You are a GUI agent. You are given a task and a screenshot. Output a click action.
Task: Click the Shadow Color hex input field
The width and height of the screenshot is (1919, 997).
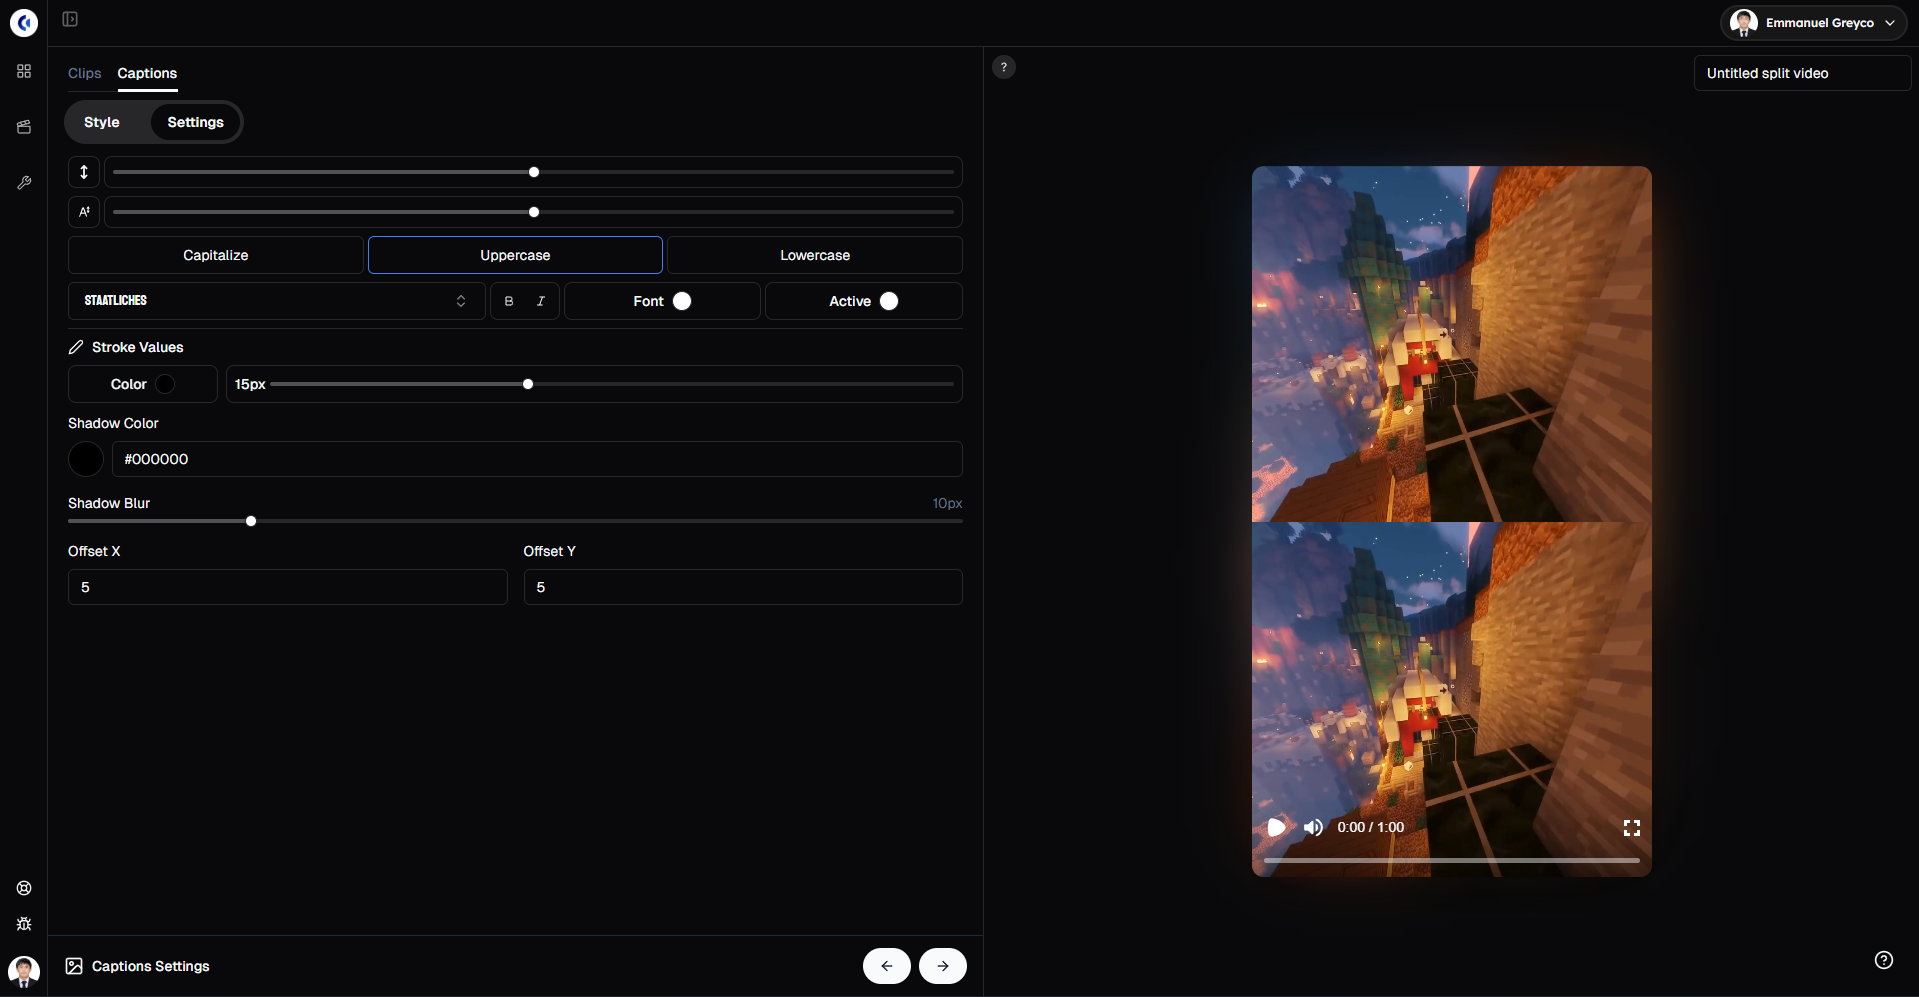[537, 459]
